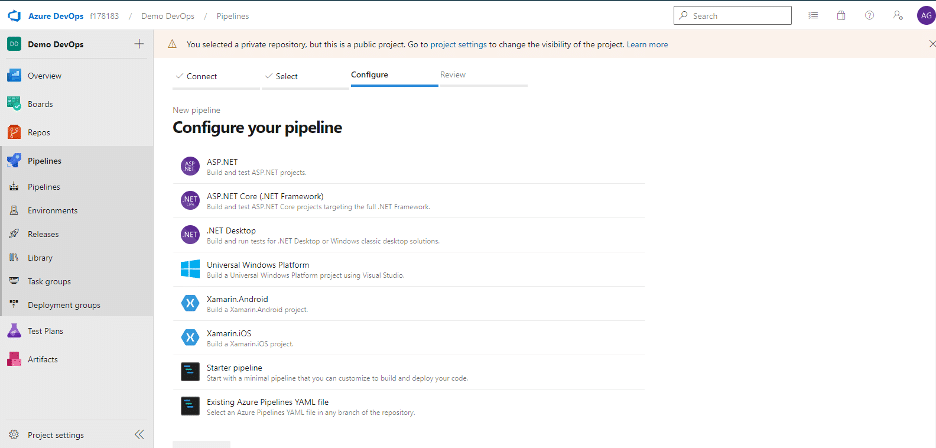The image size is (936, 448).
Task: Select Environments in the sidebar
Action: coord(53,210)
